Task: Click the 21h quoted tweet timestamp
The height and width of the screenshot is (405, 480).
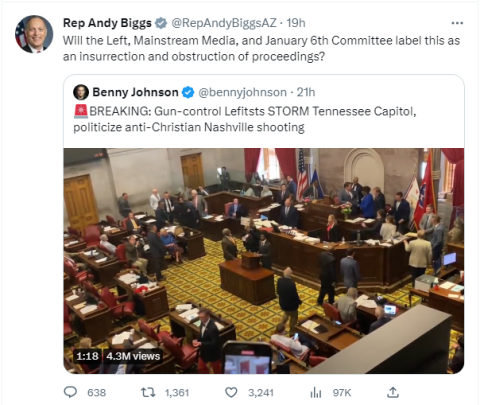Action: pyautogui.click(x=306, y=92)
